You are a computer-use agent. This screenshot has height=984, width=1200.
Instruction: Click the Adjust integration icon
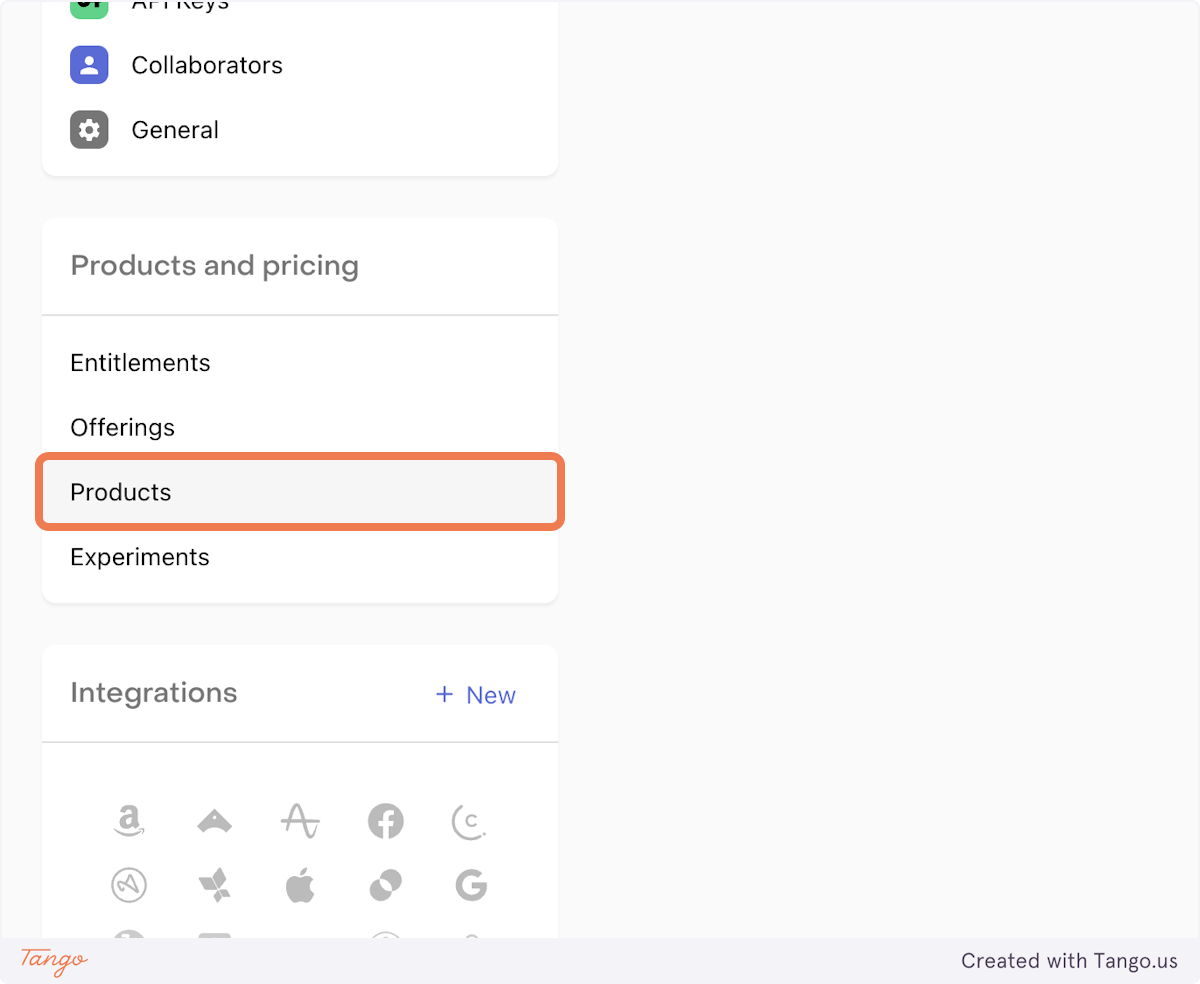128,885
